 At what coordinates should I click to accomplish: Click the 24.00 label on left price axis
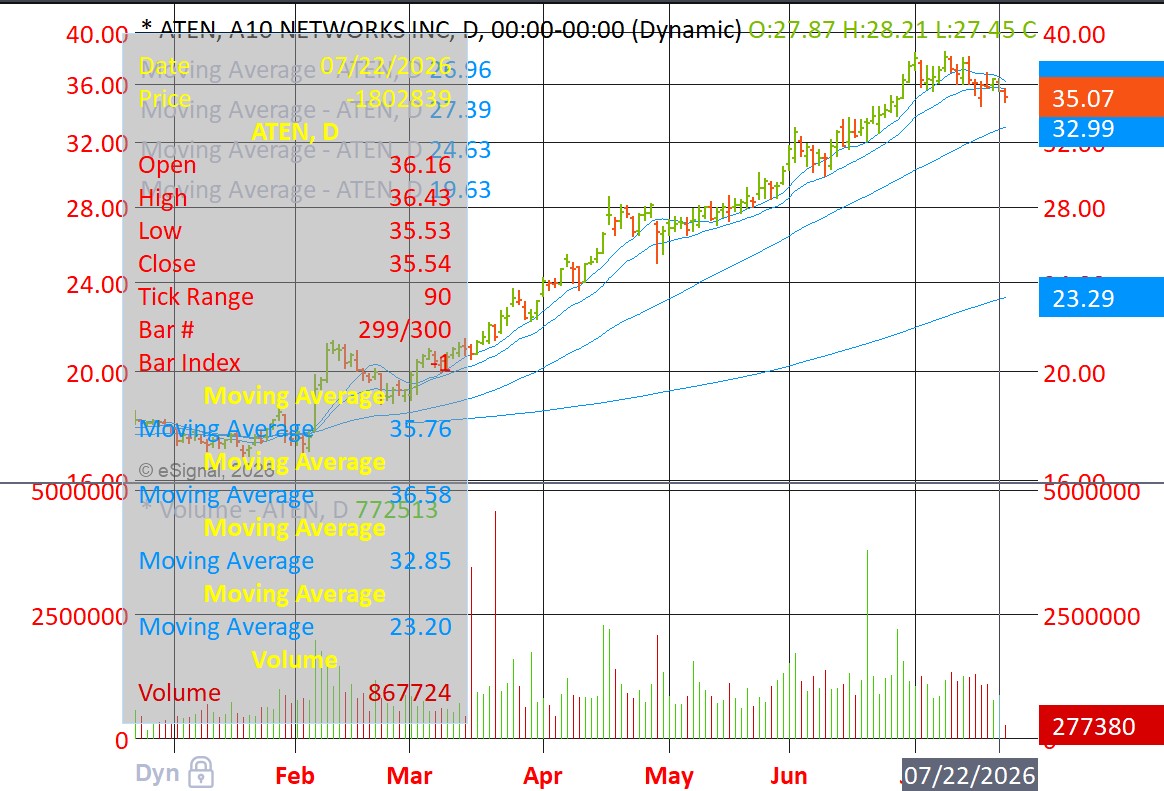coord(97,284)
